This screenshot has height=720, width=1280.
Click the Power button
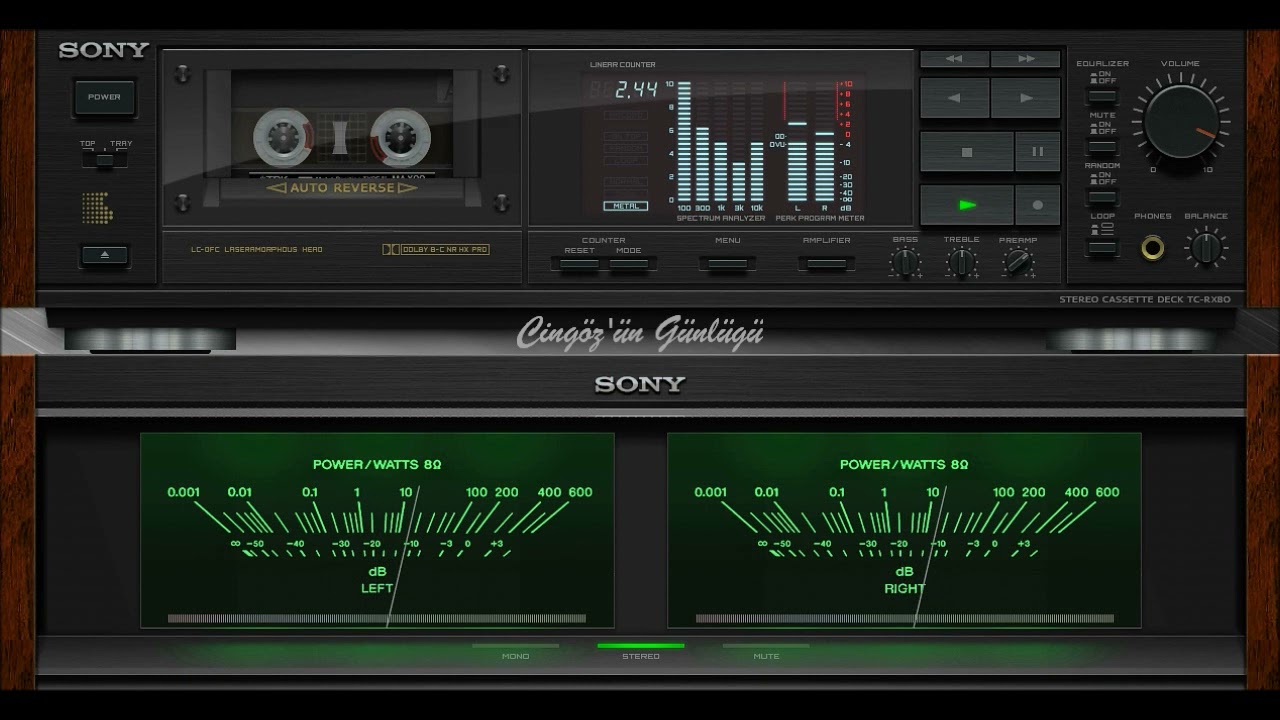[104, 98]
